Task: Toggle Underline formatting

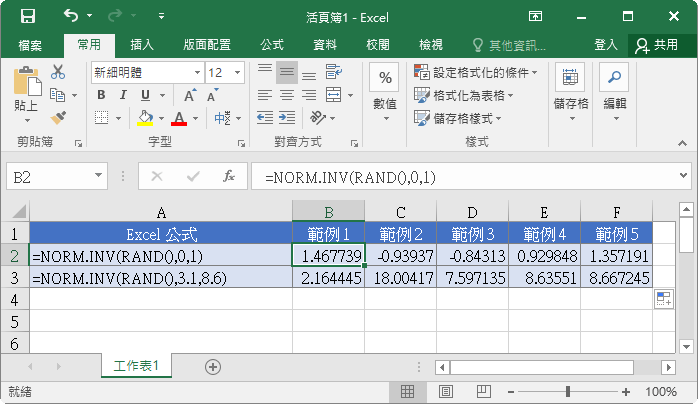Action: (x=145, y=95)
